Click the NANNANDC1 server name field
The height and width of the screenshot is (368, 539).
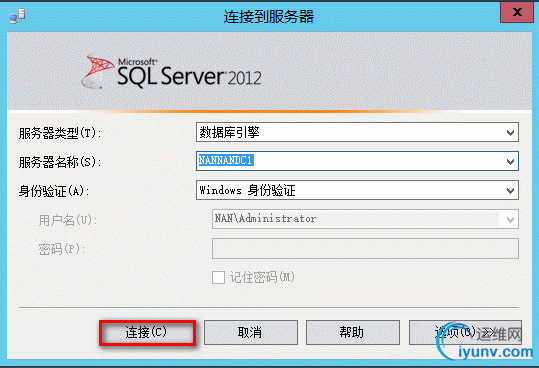(357, 161)
